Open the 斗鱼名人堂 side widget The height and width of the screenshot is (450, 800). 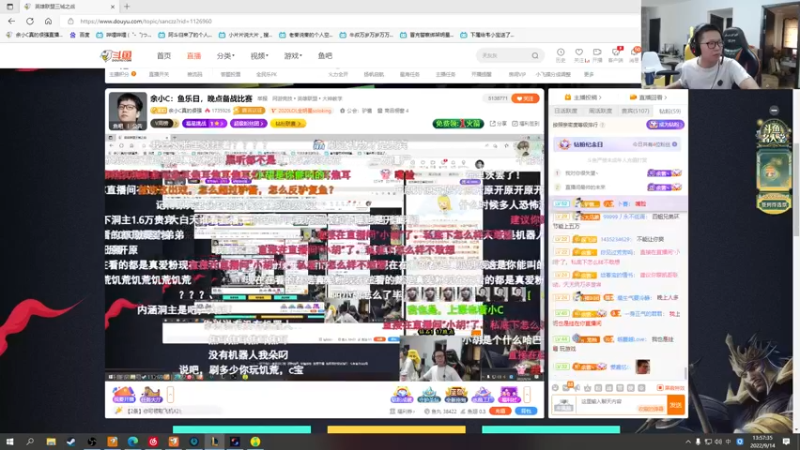pos(774,168)
